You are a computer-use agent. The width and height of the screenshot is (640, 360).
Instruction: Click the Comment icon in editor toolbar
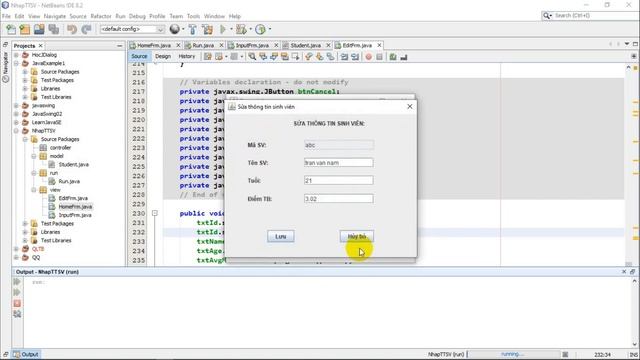[393, 57]
